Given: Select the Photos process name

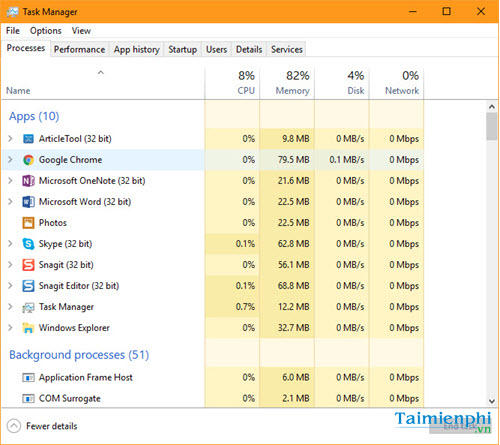Looking at the screenshot, I should pos(53,223).
